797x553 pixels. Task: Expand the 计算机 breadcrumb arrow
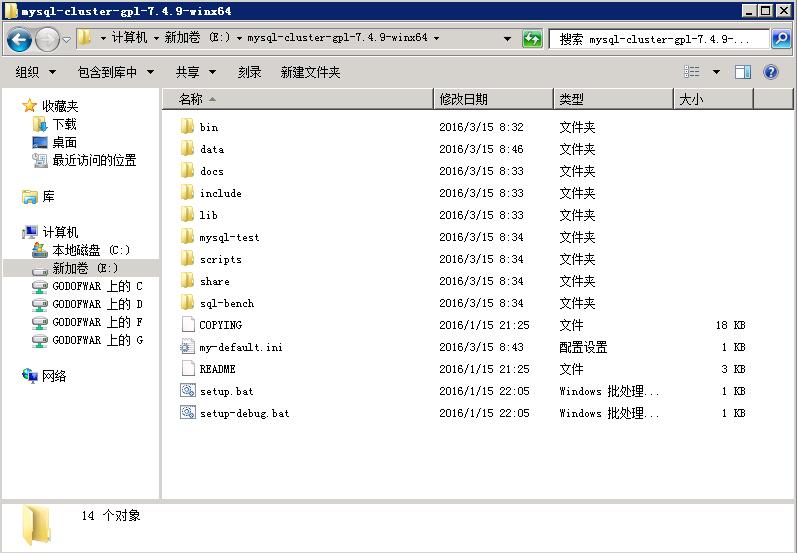tap(156, 38)
